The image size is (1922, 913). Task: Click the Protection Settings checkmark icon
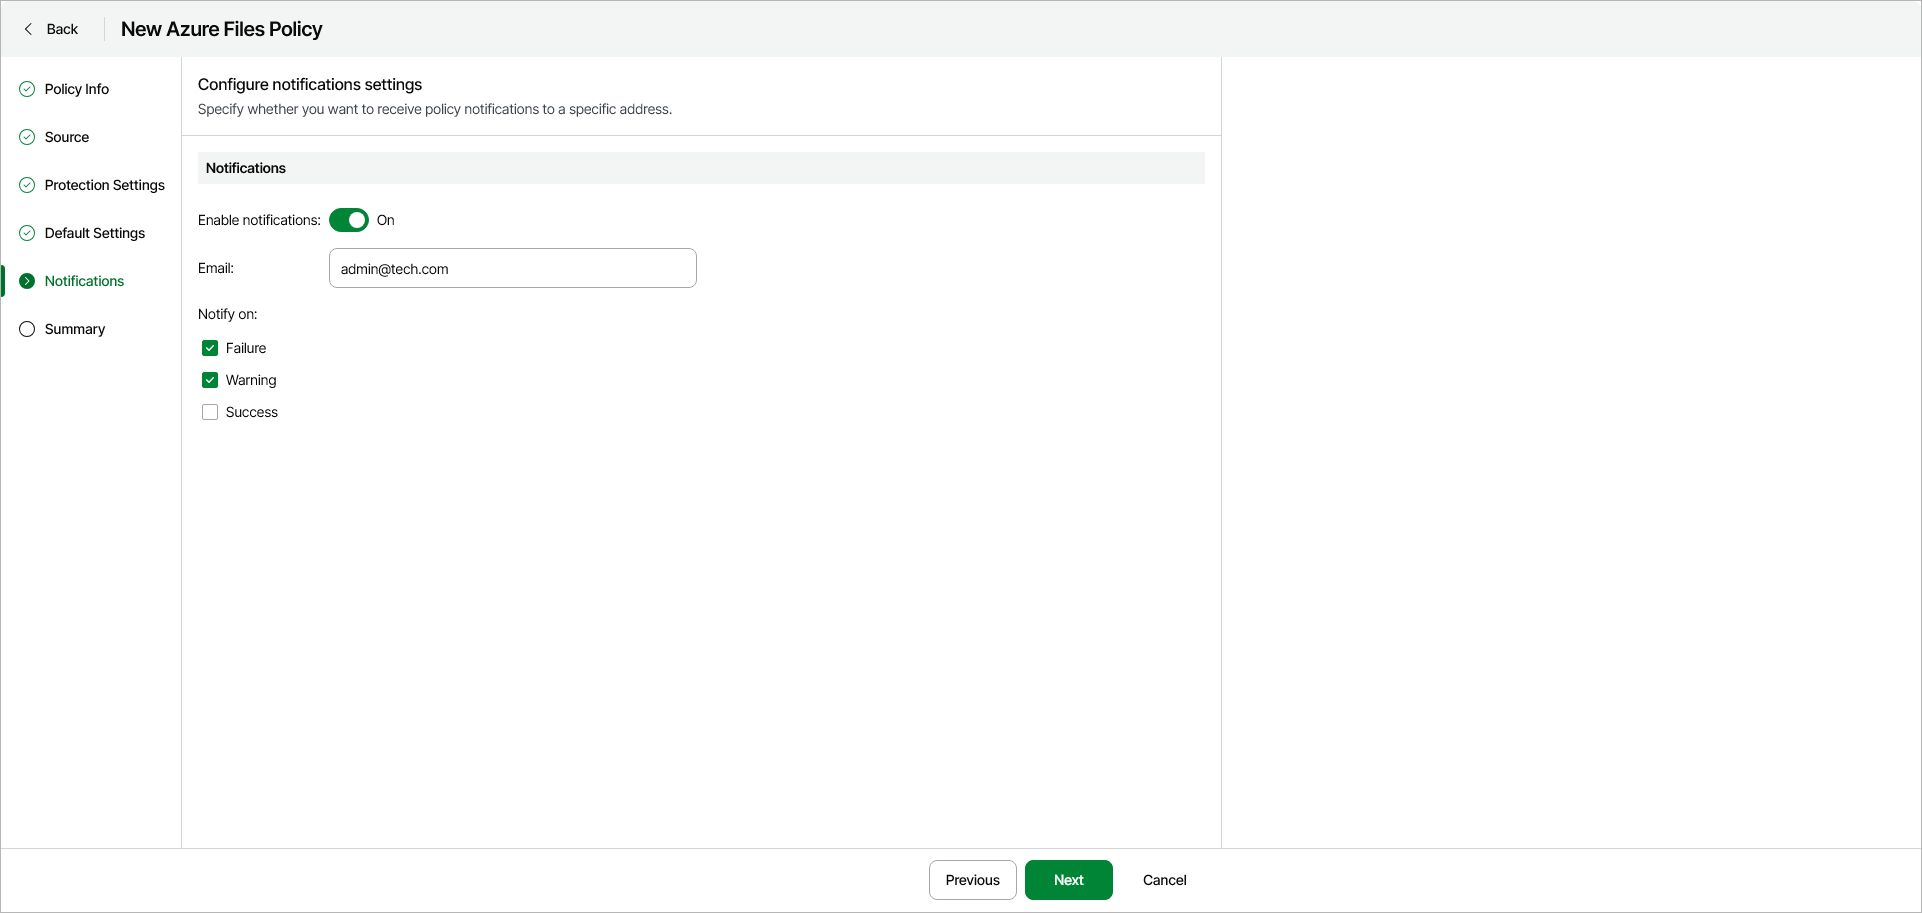click(27, 185)
